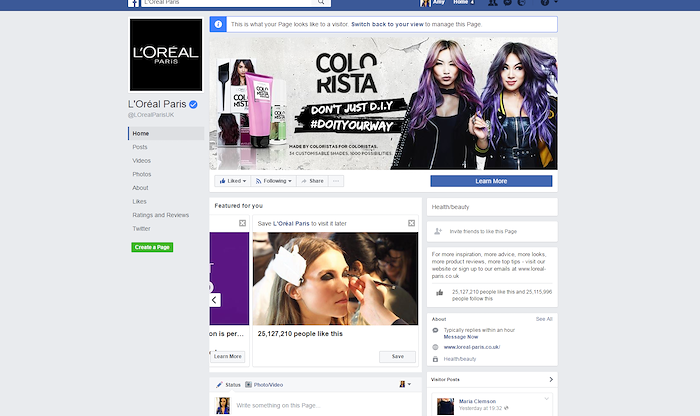Viewport: 700px width, 416px height.
Task: Open the Messenger icon in top bar
Action: pyautogui.click(x=508, y=2)
